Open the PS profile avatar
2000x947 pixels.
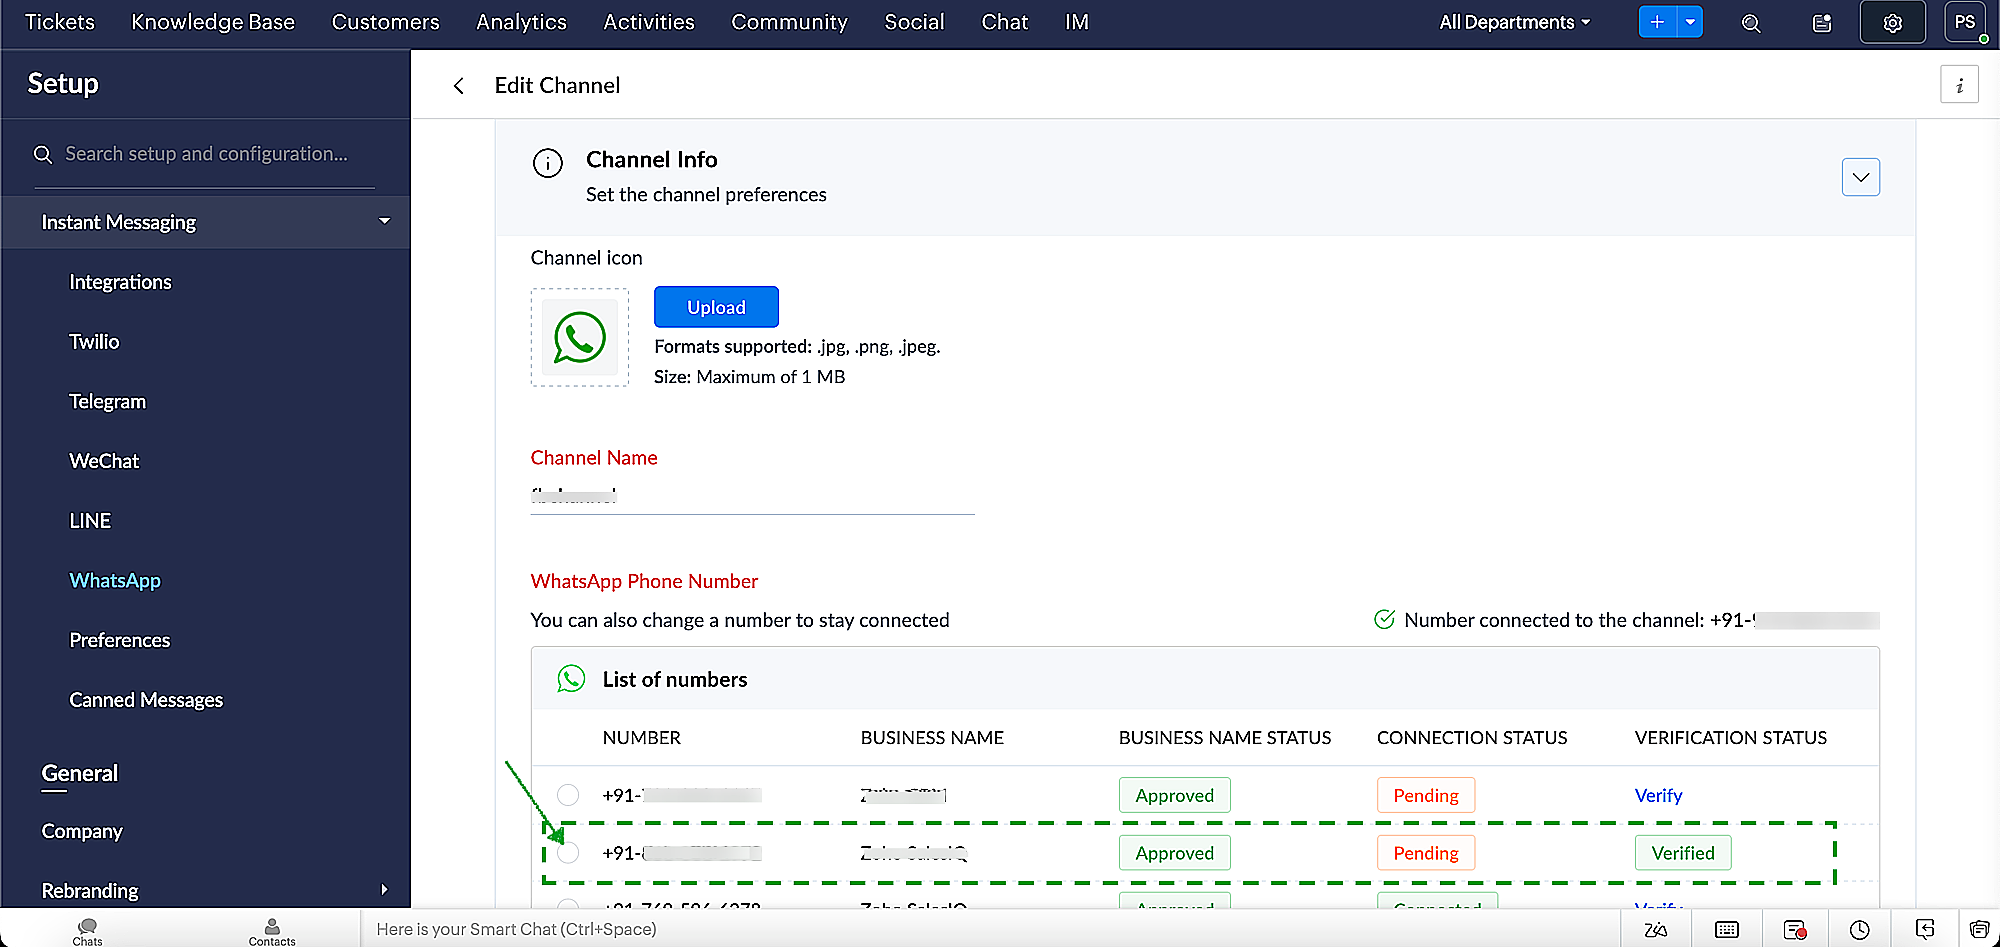pos(1964,22)
